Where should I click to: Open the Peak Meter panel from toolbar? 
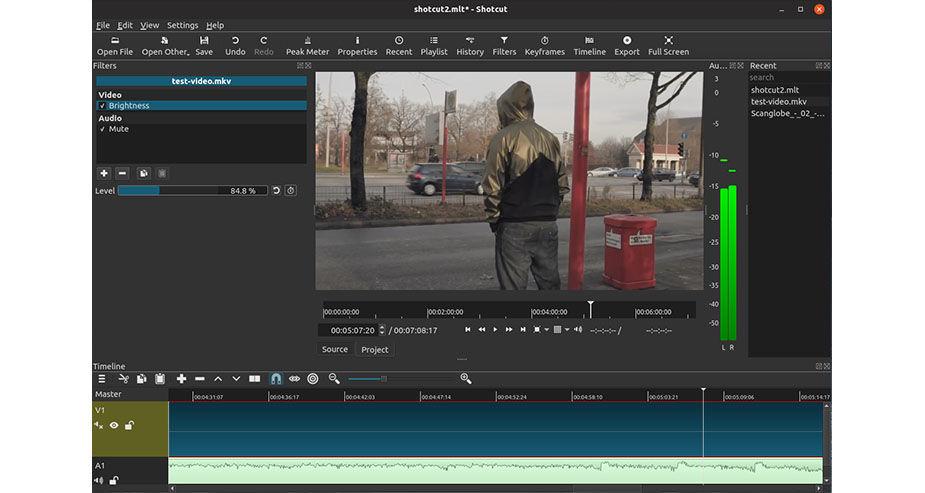point(307,45)
